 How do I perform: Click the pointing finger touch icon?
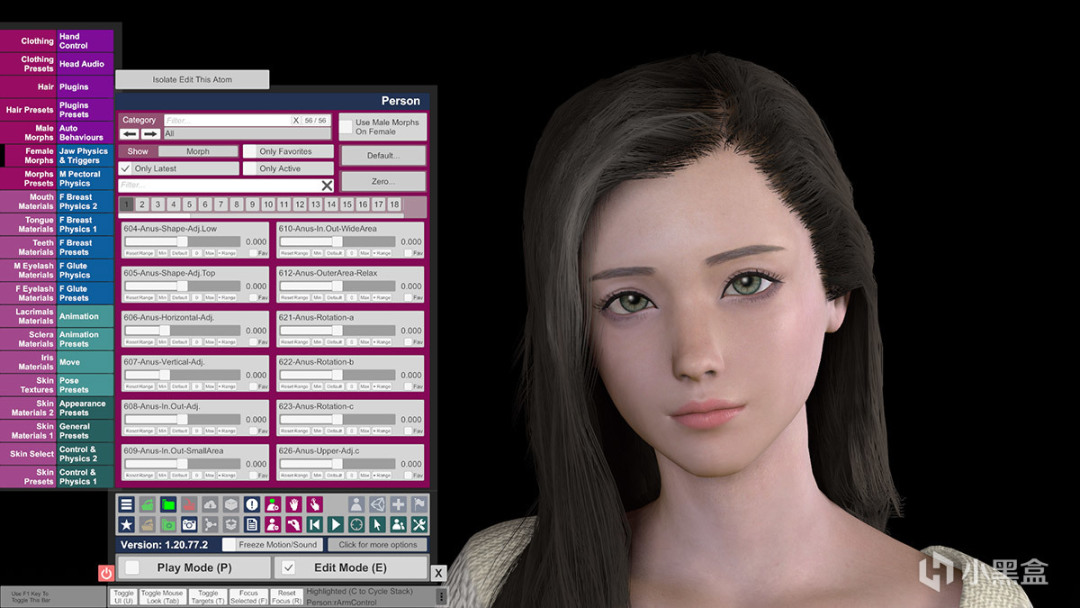[x=315, y=505]
